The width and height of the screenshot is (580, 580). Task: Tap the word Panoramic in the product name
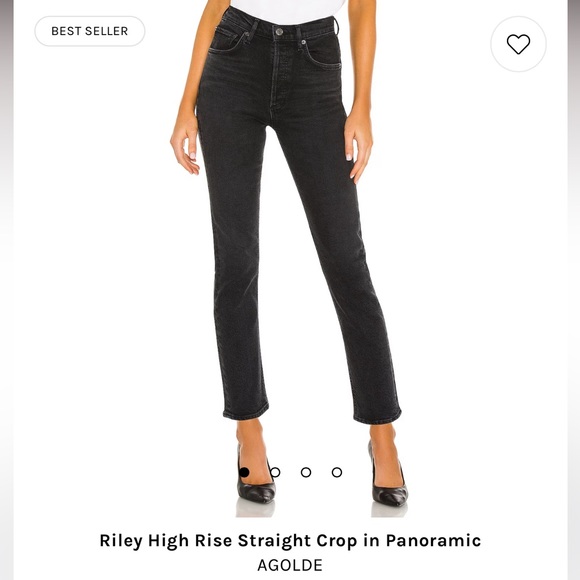(434, 540)
